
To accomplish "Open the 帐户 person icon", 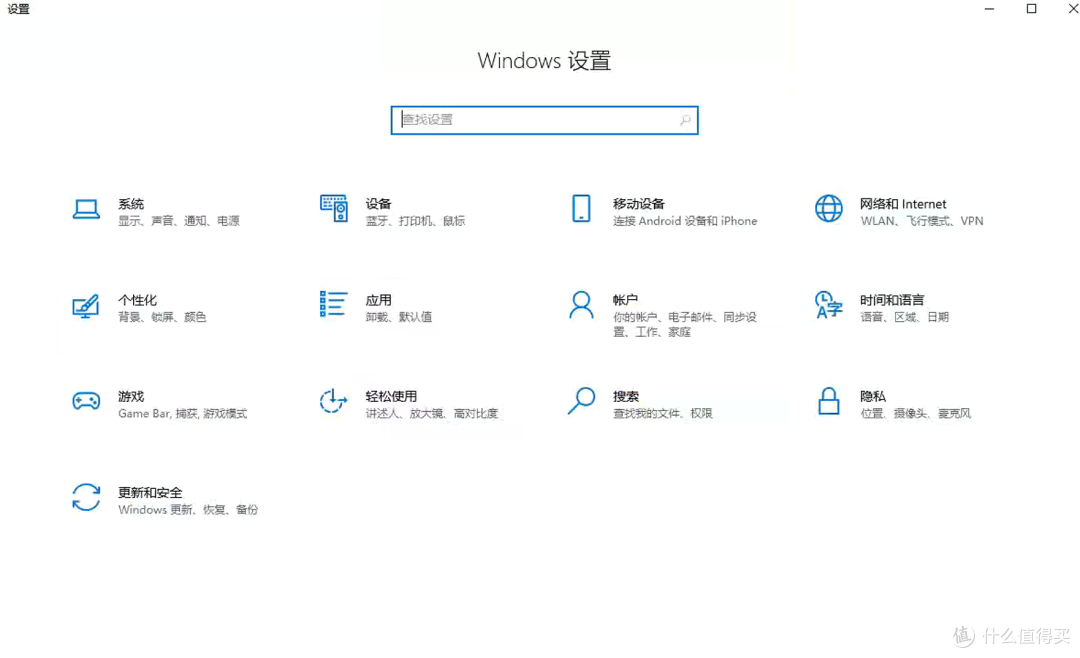I will (581, 305).
